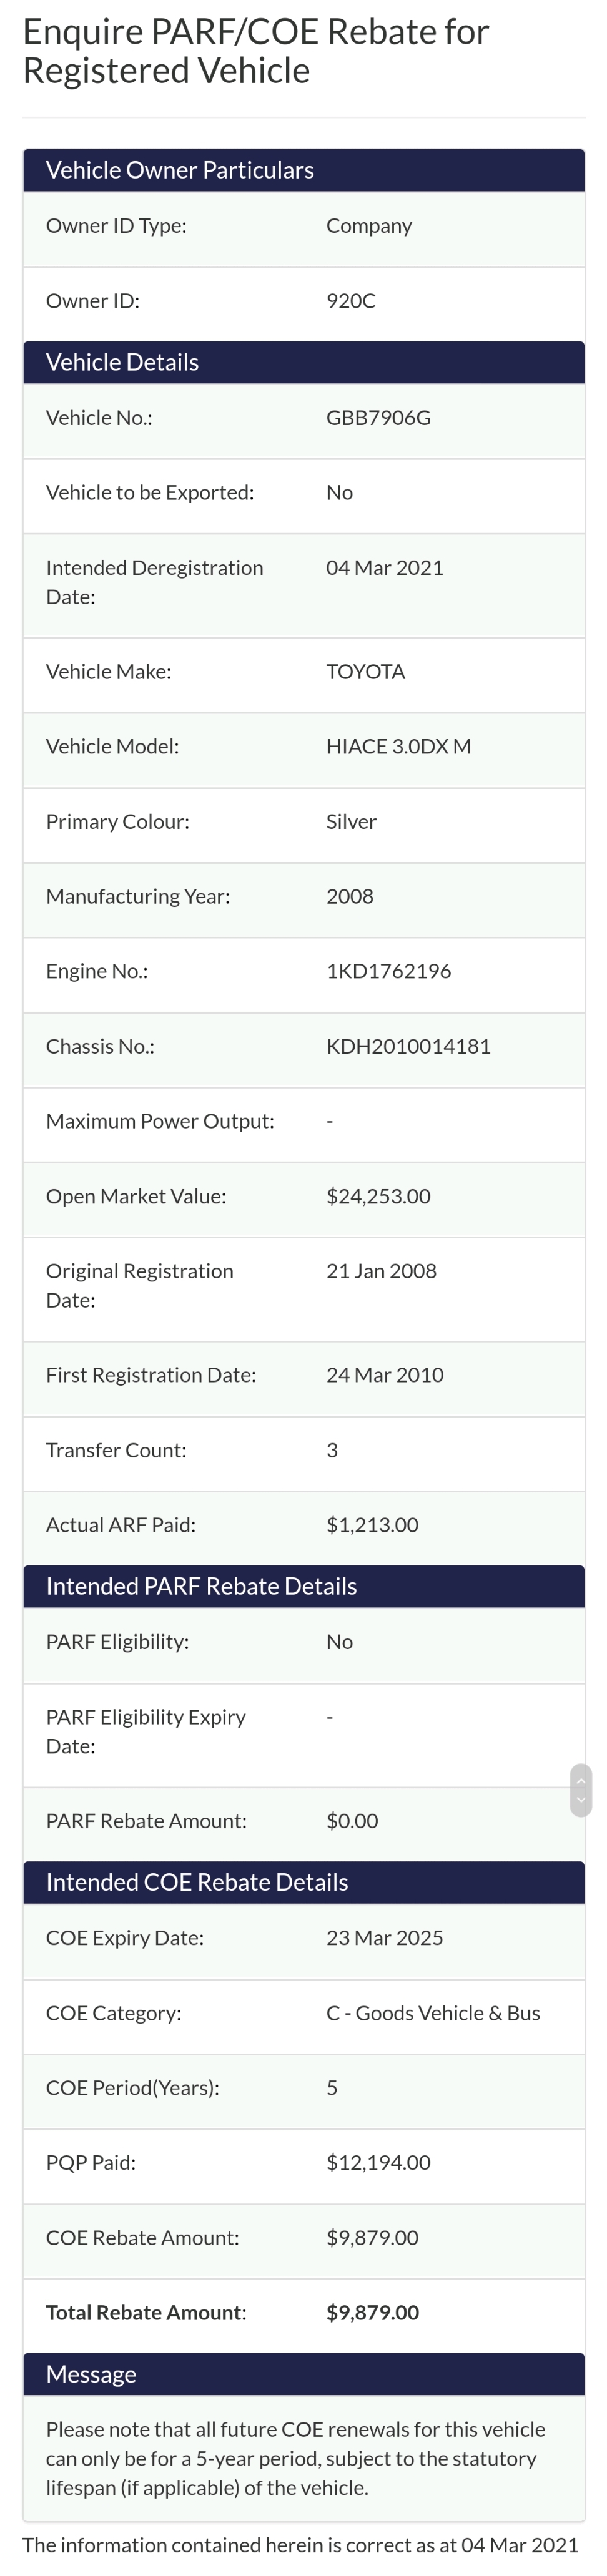Viewport: 607px width, 2576px height.
Task: Click the Open Market Value $24,253.00
Action: click(x=378, y=1196)
